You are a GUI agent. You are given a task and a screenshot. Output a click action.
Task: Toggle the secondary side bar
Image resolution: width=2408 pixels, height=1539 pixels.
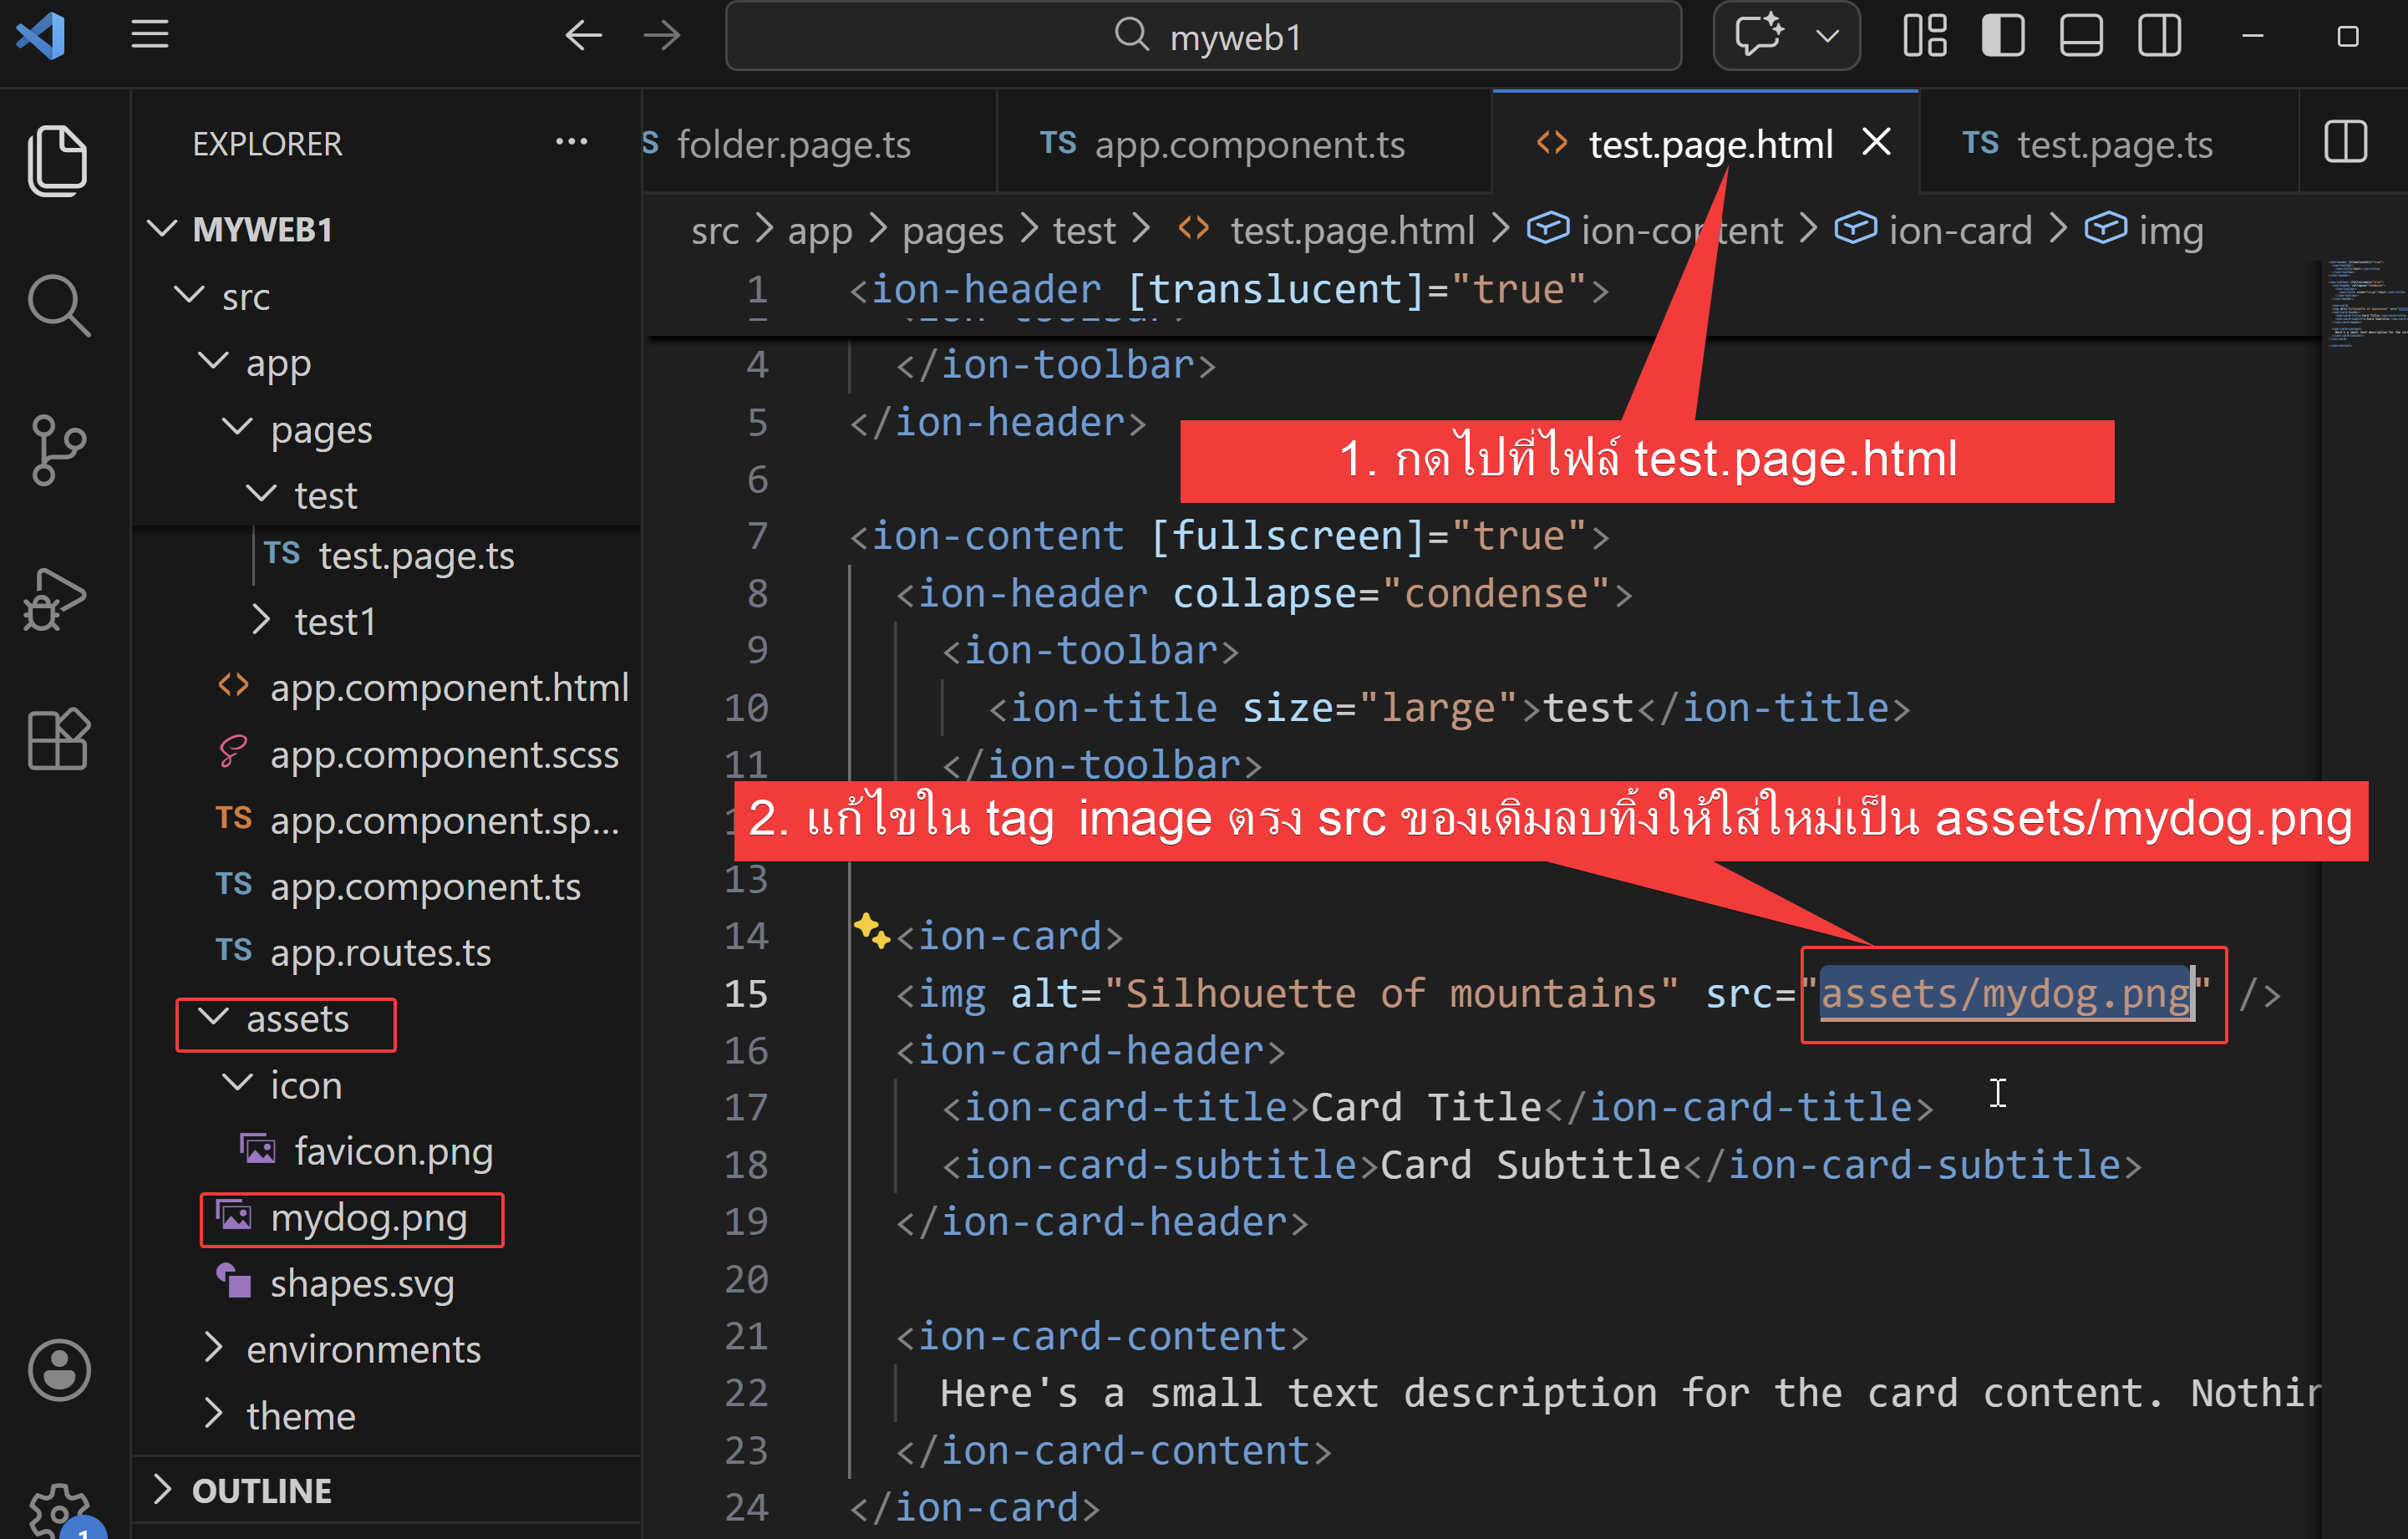coord(2158,36)
